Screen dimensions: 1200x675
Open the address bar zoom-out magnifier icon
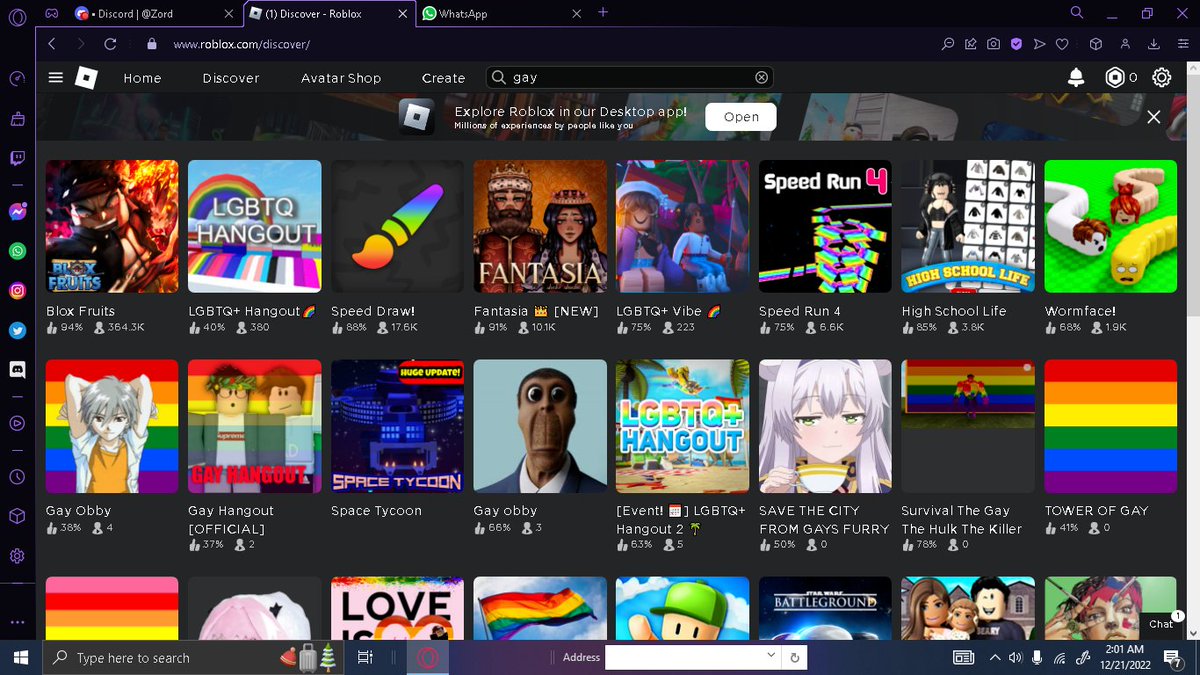(x=948, y=44)
